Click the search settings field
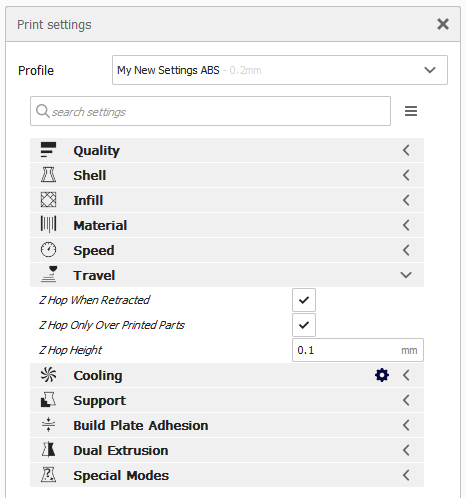This screenshot has width=466, height=498. click(x=210, y=111)
